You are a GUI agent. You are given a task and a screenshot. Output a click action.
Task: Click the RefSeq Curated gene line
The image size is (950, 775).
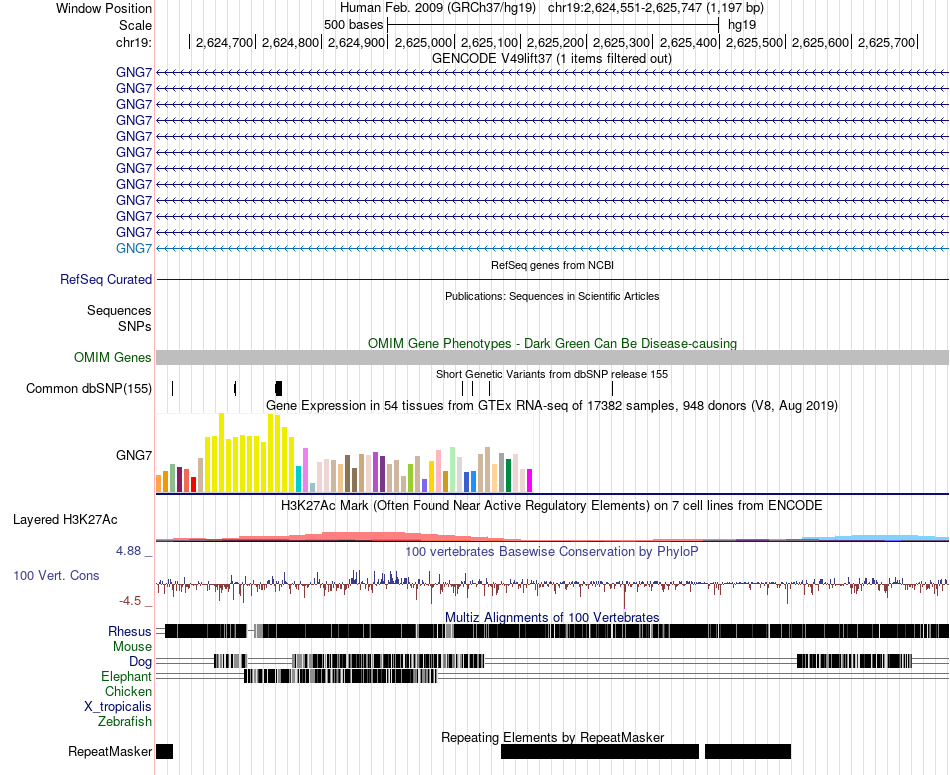[553, 279]
